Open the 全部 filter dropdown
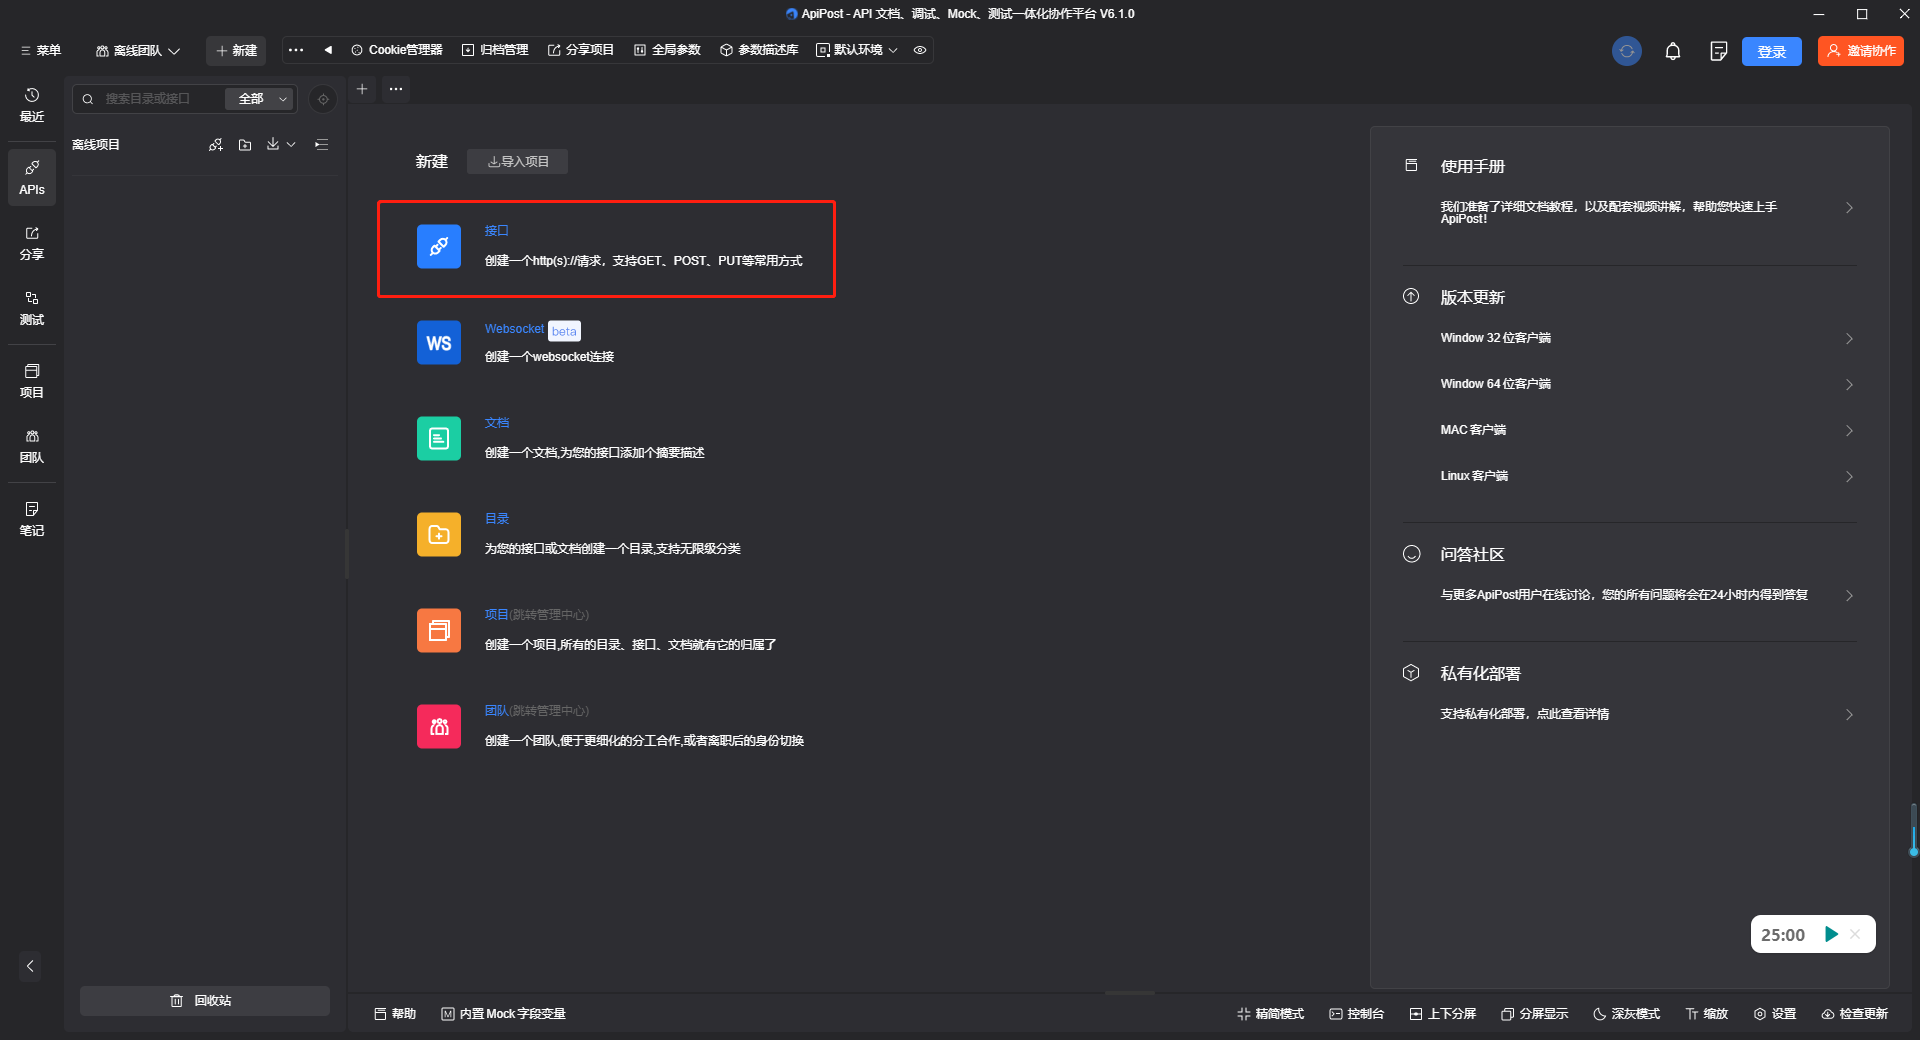 point(261,99)
